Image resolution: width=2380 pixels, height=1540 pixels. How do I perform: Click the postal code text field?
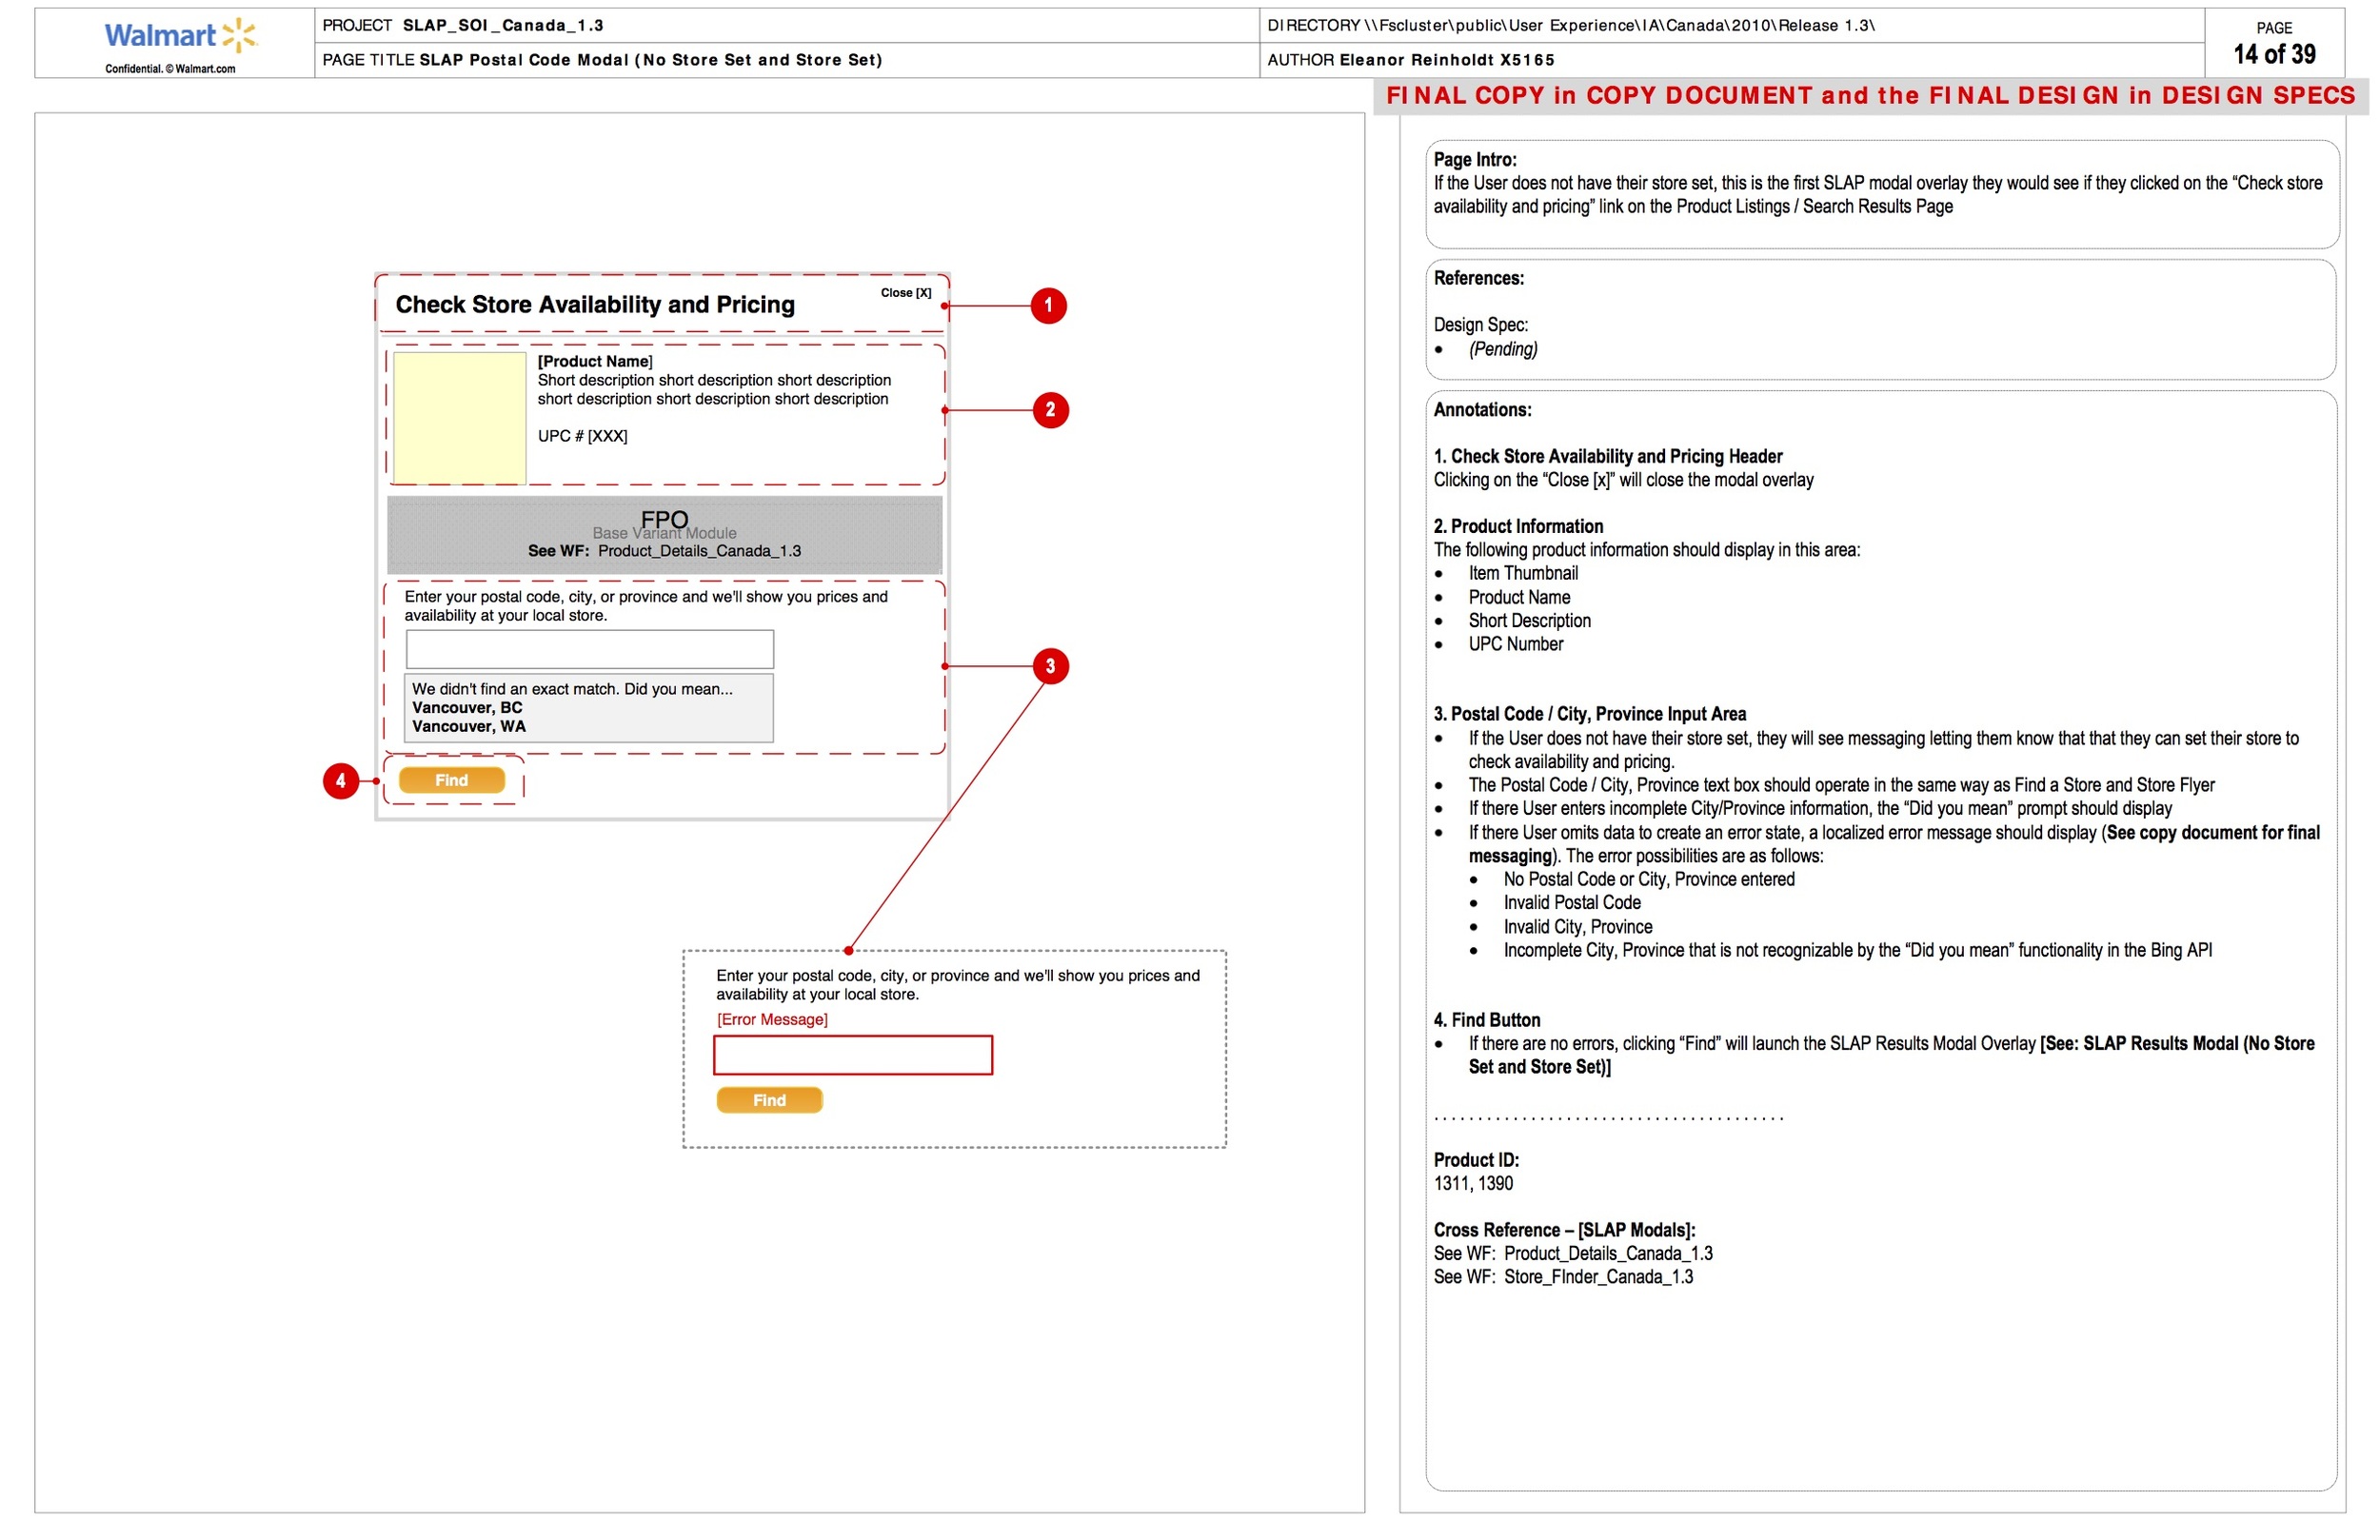(589, 650)
